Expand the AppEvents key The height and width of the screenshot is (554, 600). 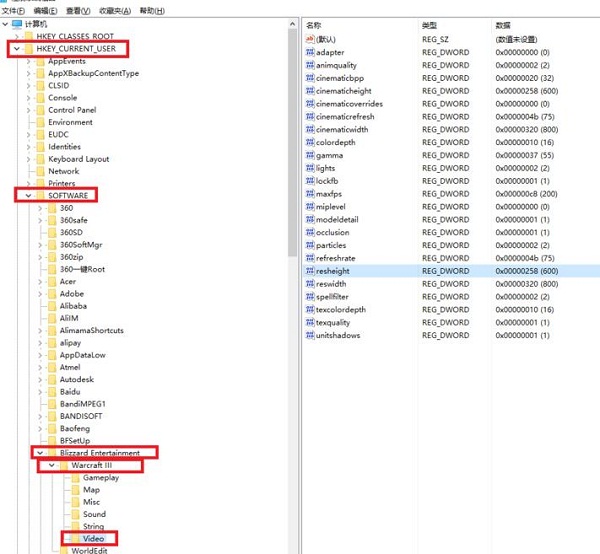(28, 61)
